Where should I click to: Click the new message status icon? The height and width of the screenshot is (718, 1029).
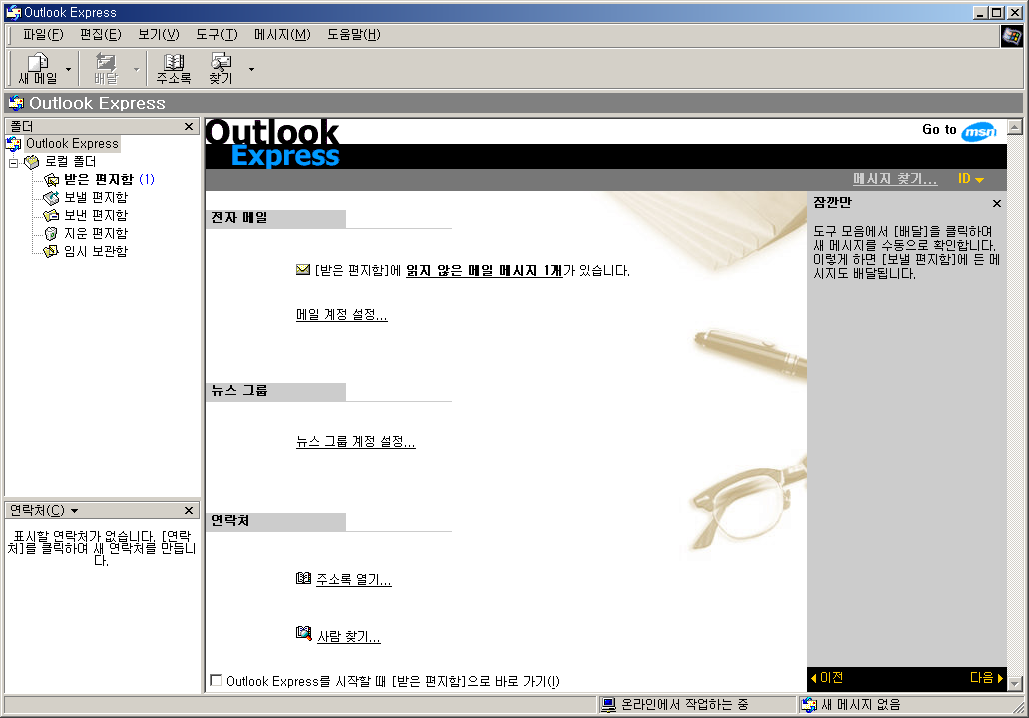point(809,705)
